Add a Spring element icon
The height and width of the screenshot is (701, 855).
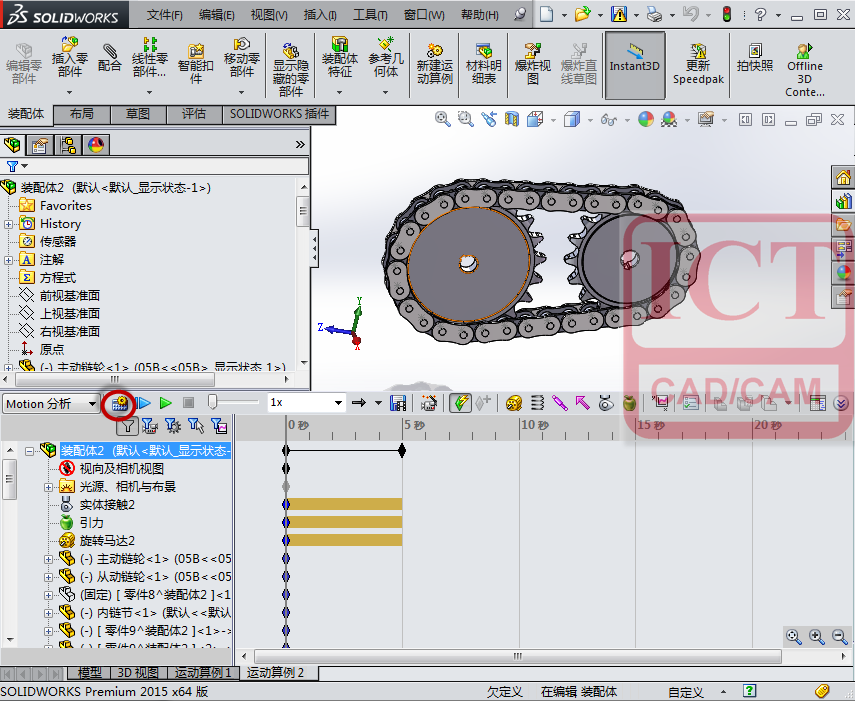click(x=537, y=403)
